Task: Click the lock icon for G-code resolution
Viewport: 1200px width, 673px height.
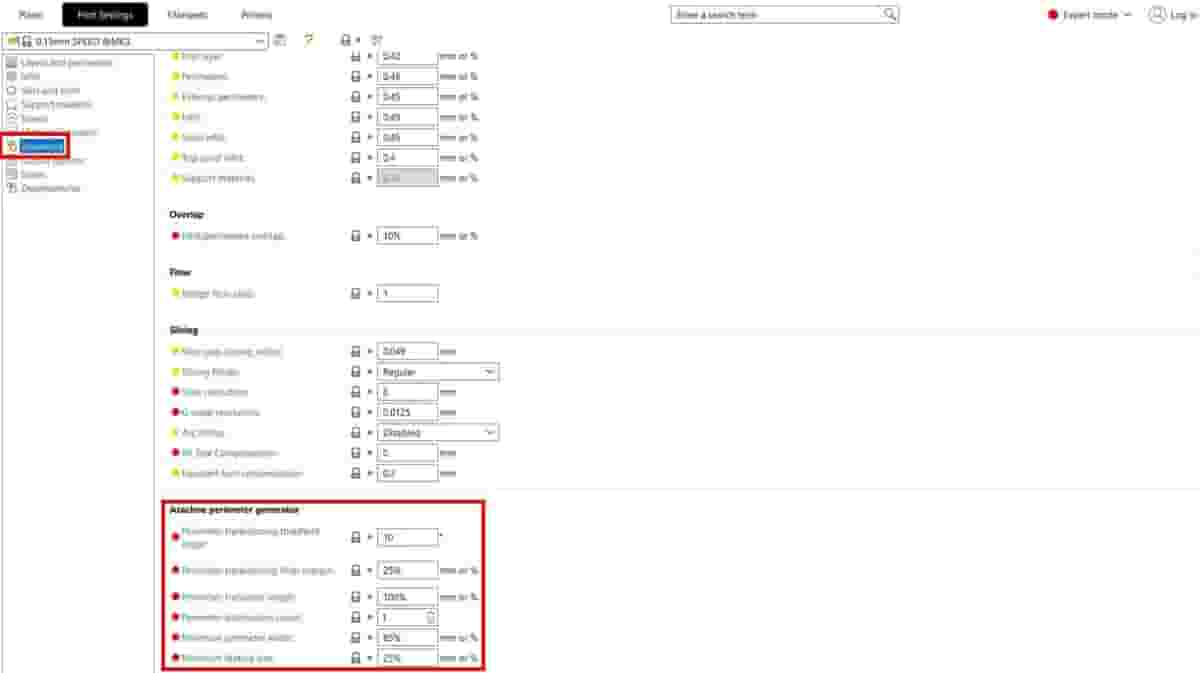Action: click(355, 412)
